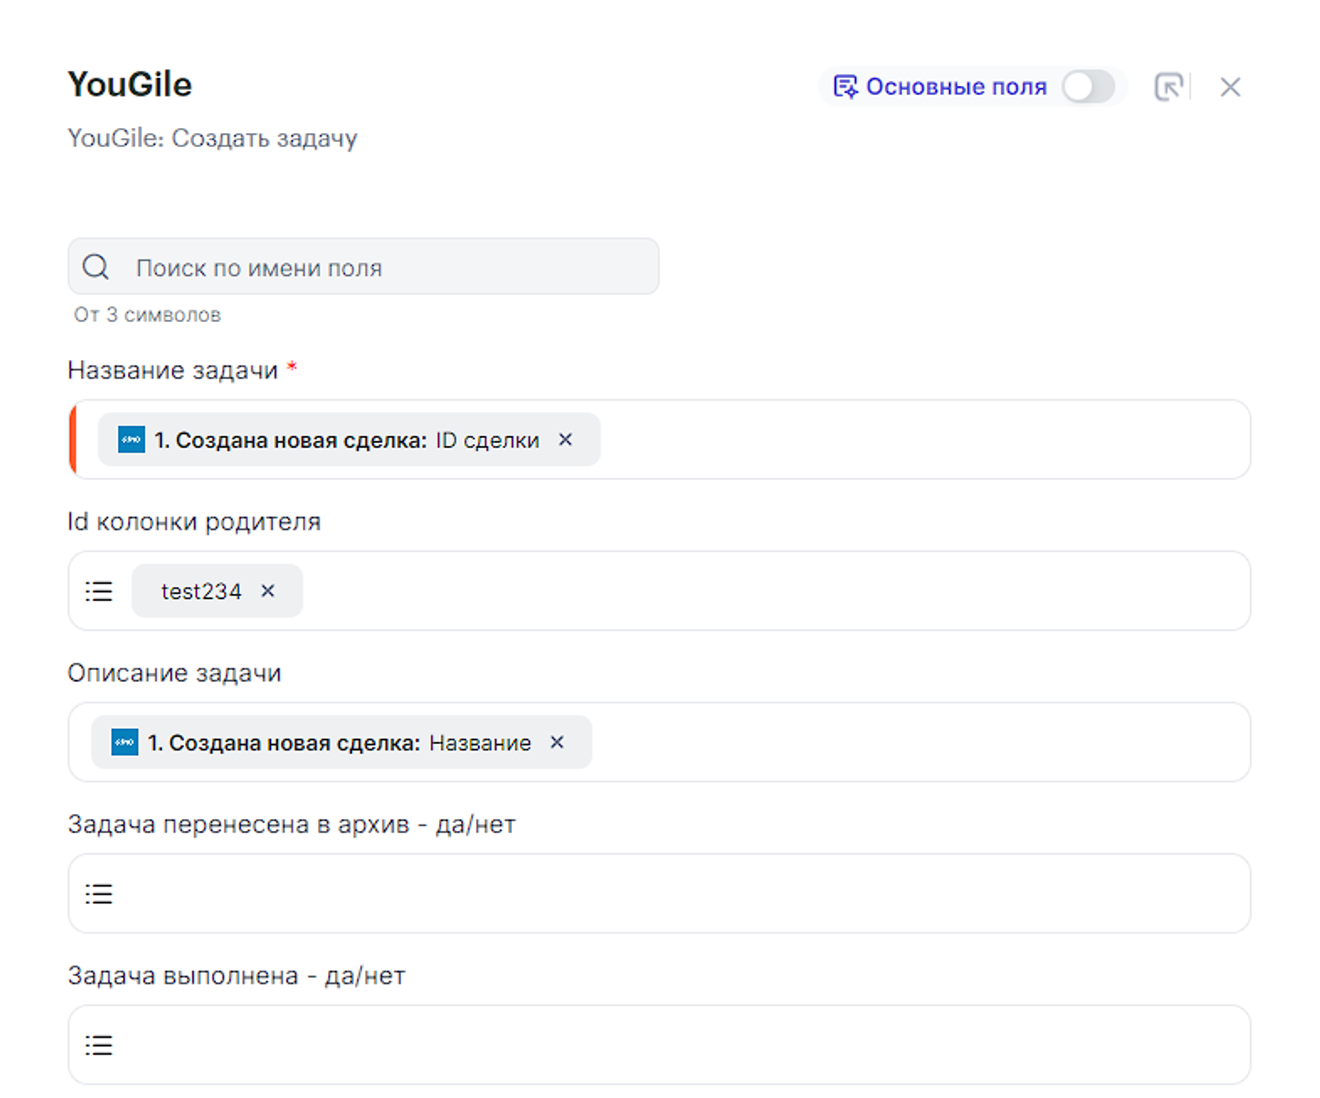Click the ID сделки source icon
The width and height of the screenshot is (1320, 1098).
click(x=131, y=440)
